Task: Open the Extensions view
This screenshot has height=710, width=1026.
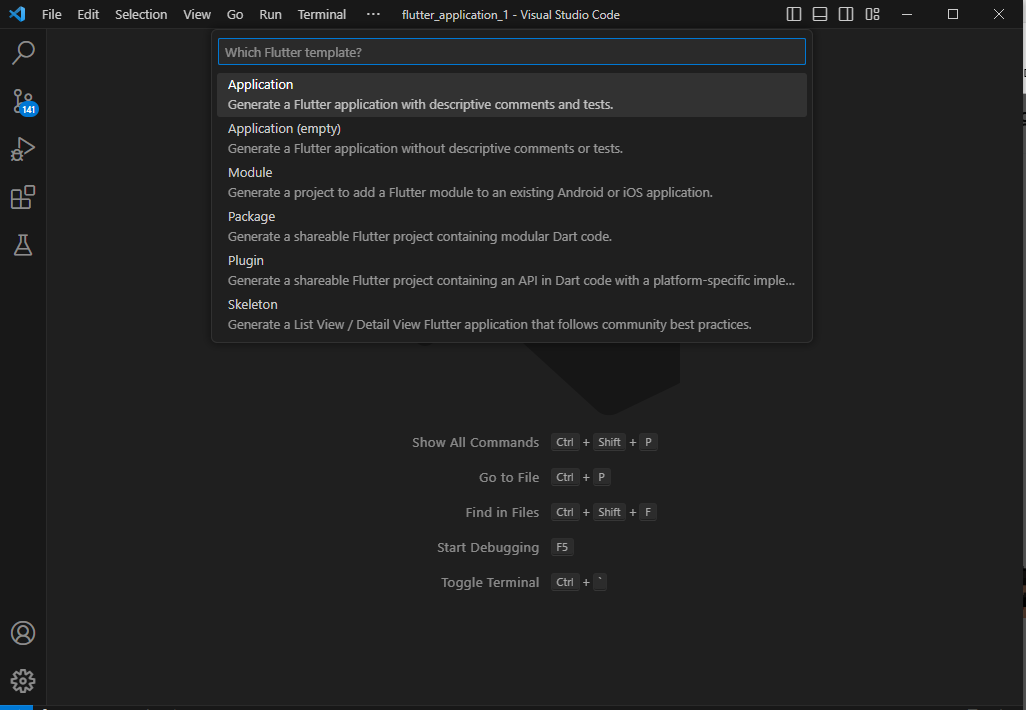Action: coord(23,197)
